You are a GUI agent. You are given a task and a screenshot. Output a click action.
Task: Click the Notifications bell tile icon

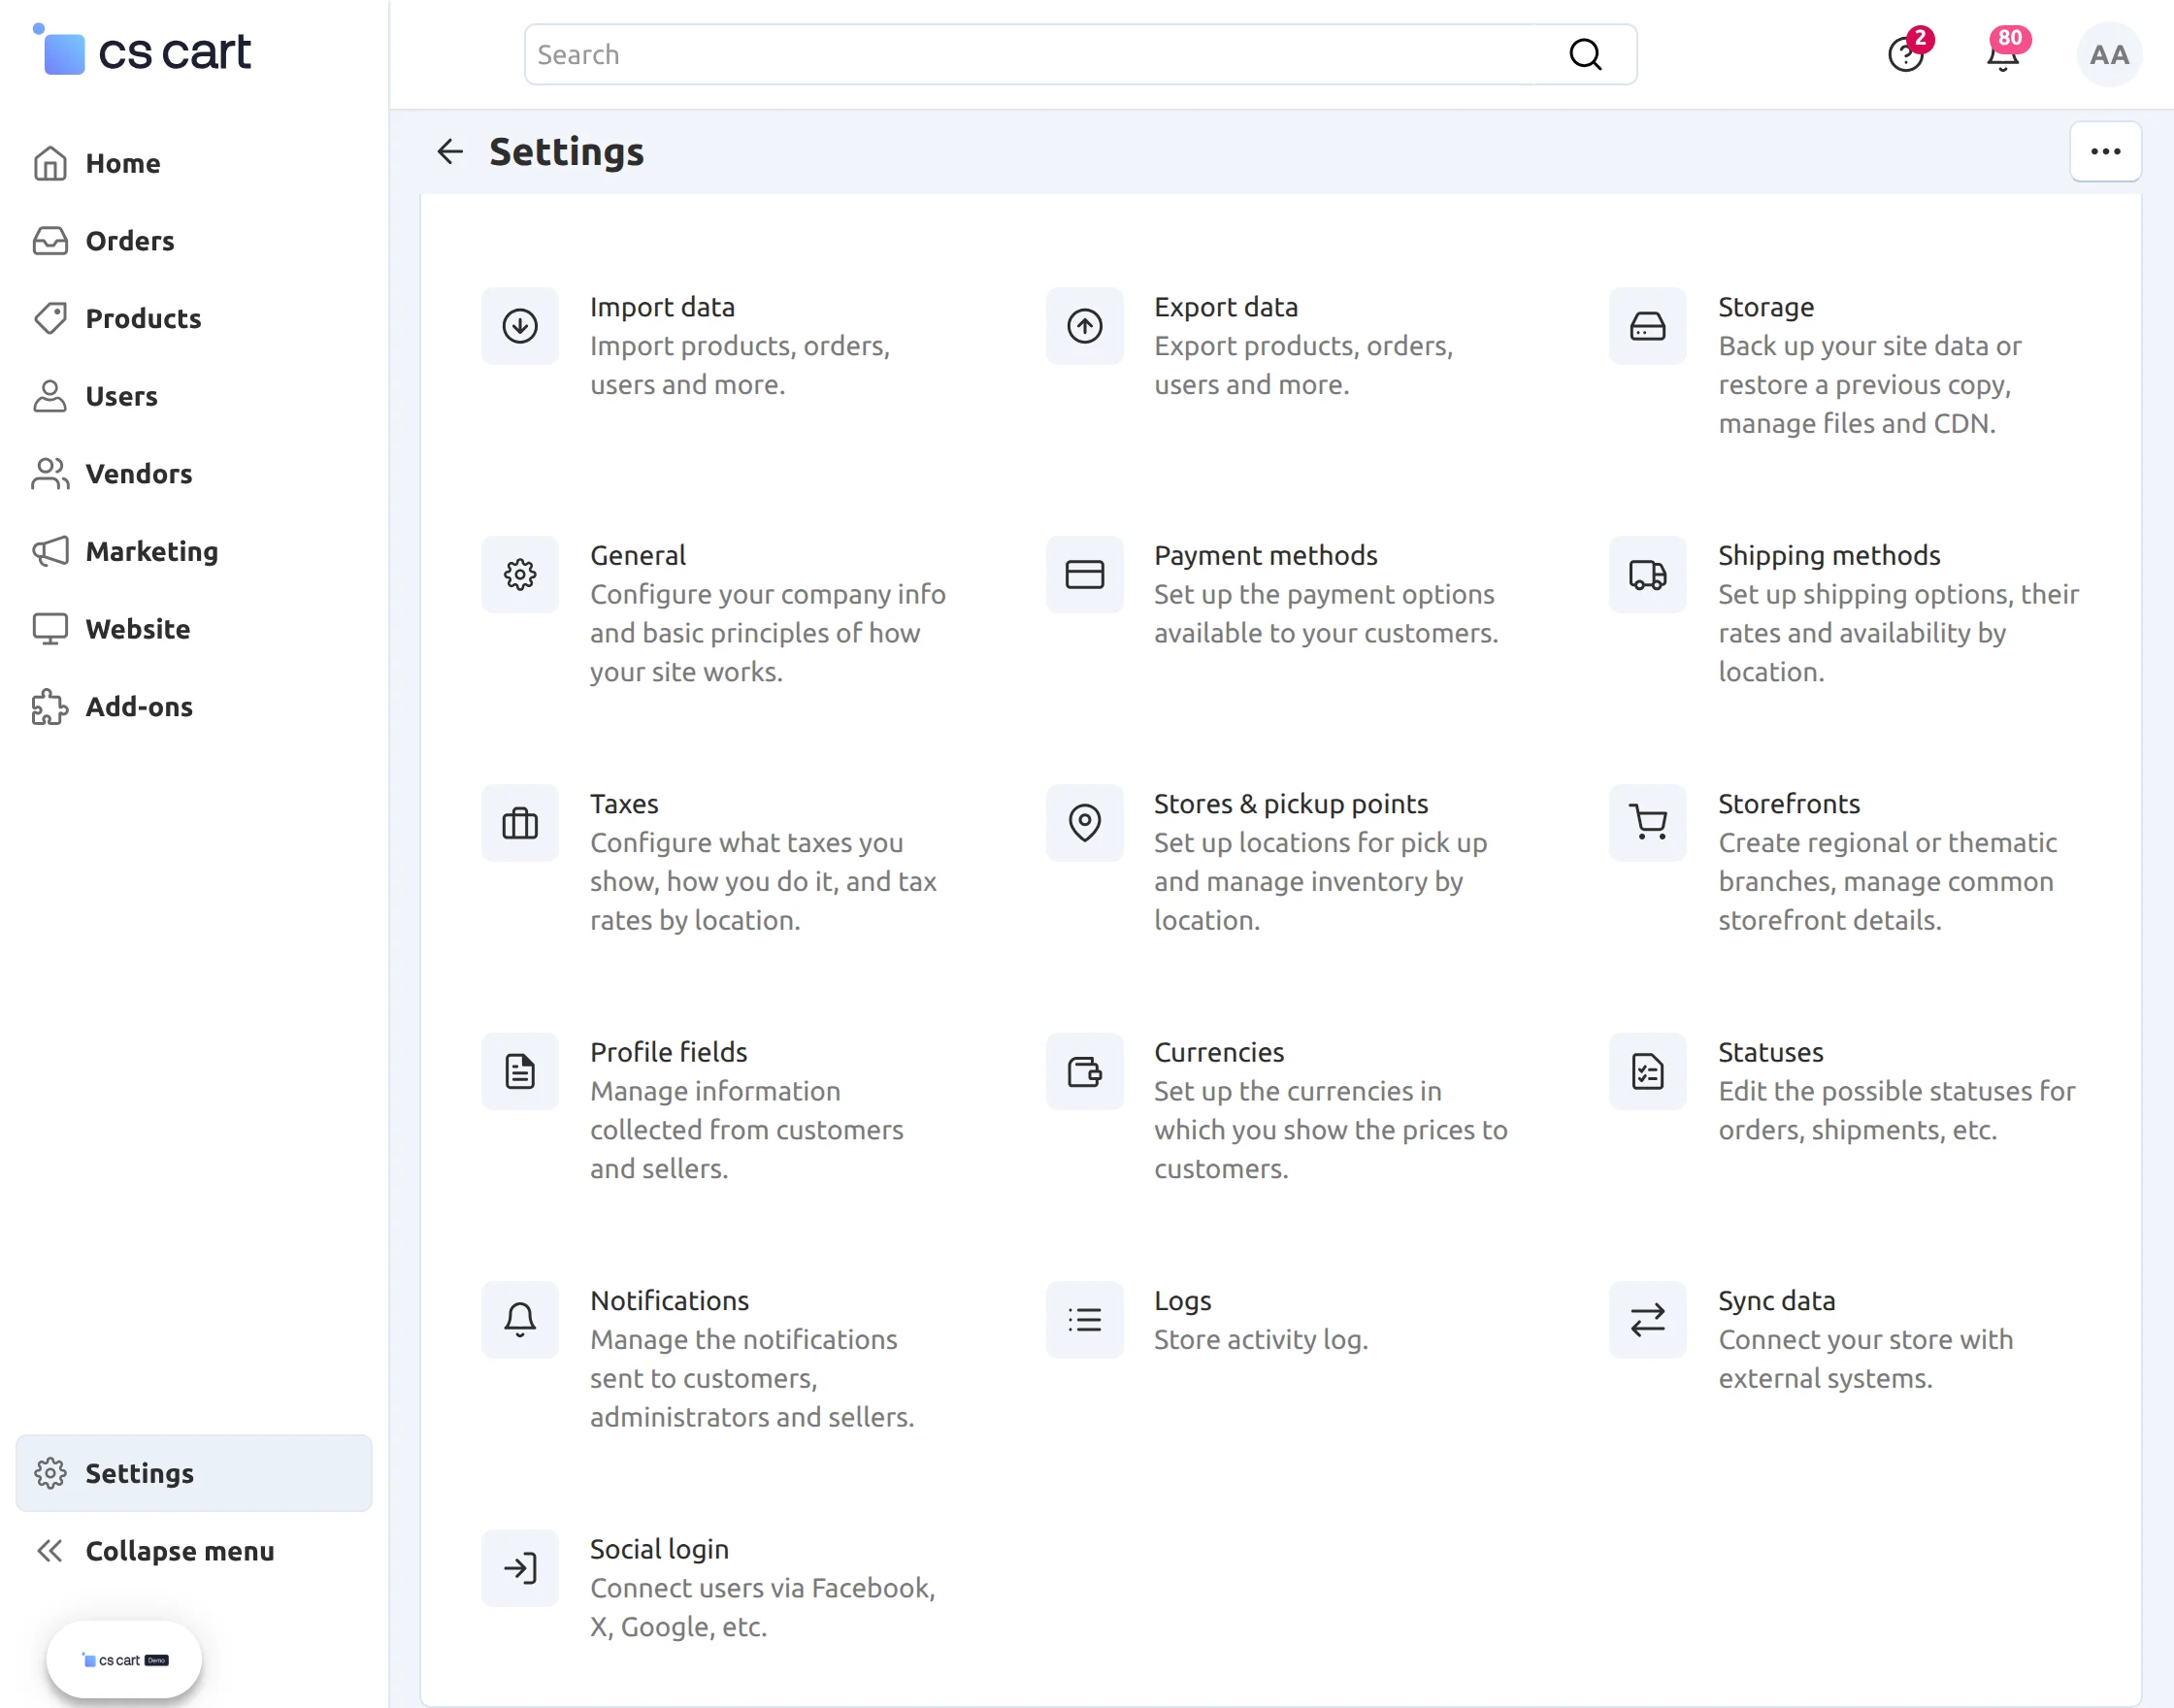point(520,1320)
